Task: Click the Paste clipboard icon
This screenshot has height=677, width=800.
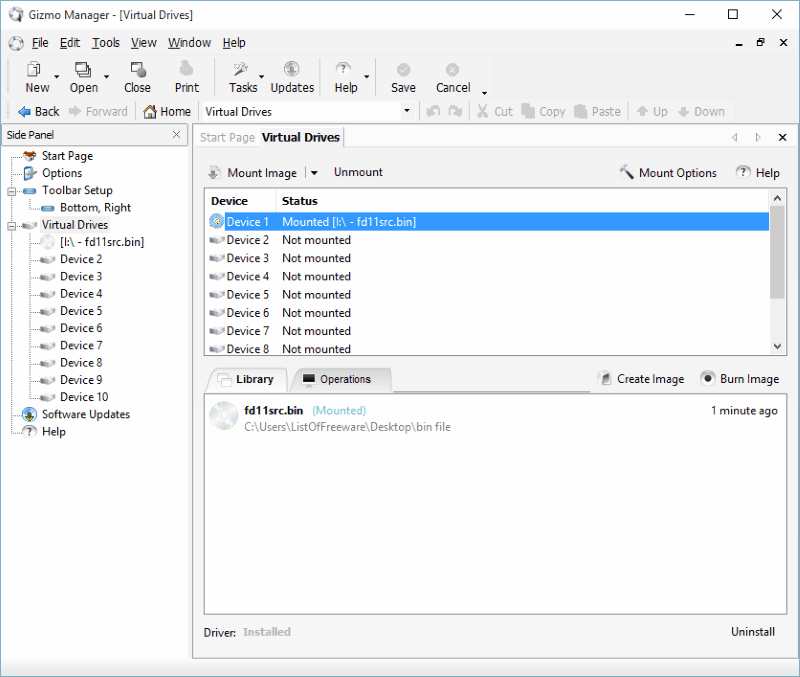Action: (x=581, y=111)
